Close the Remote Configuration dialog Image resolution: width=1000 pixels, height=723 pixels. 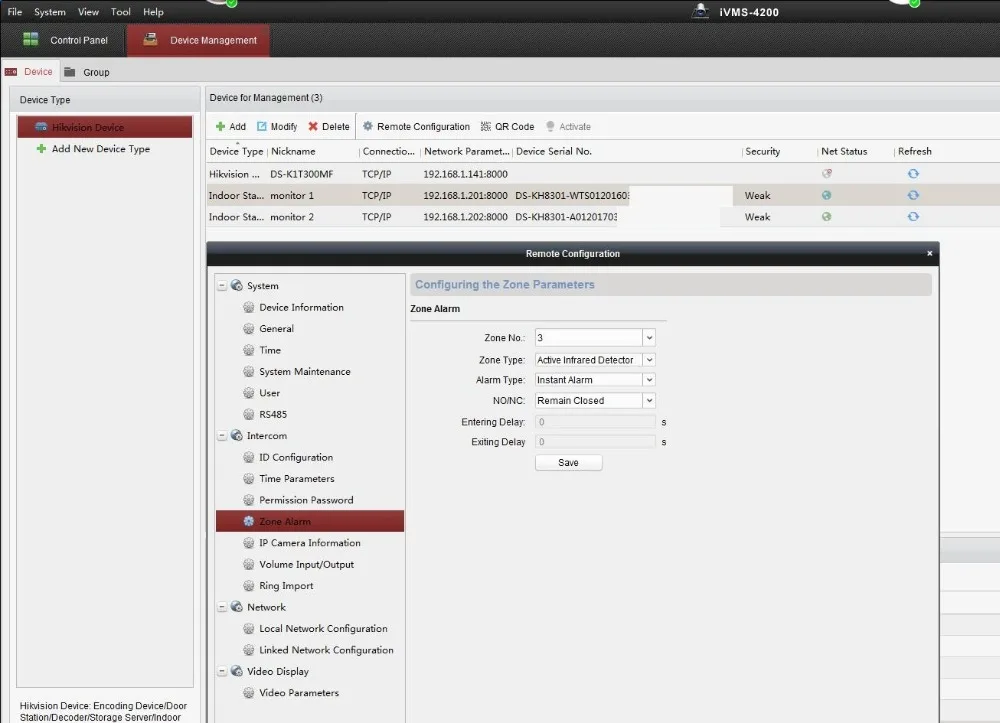tap(929, 253)
